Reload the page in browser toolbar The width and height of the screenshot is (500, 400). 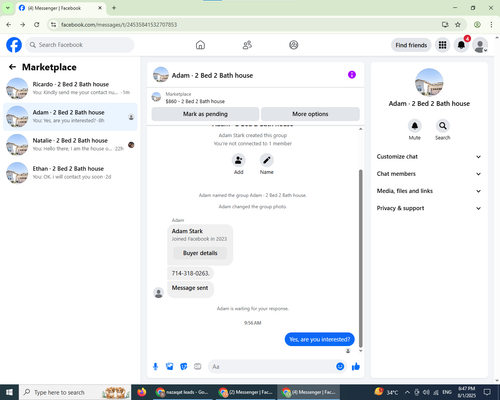click(x=37, y=25)
